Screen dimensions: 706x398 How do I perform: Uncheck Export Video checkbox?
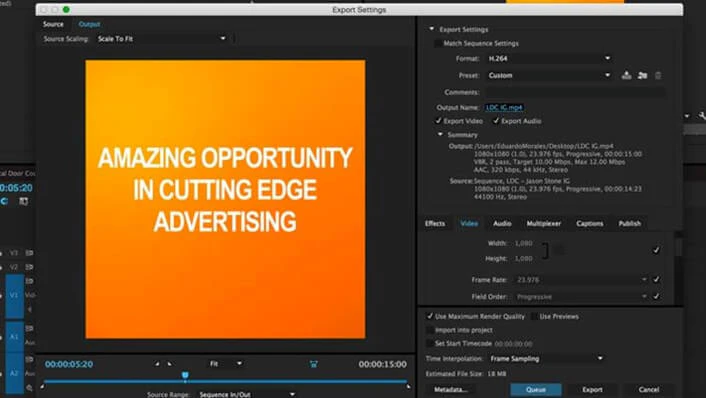[438, 121]
